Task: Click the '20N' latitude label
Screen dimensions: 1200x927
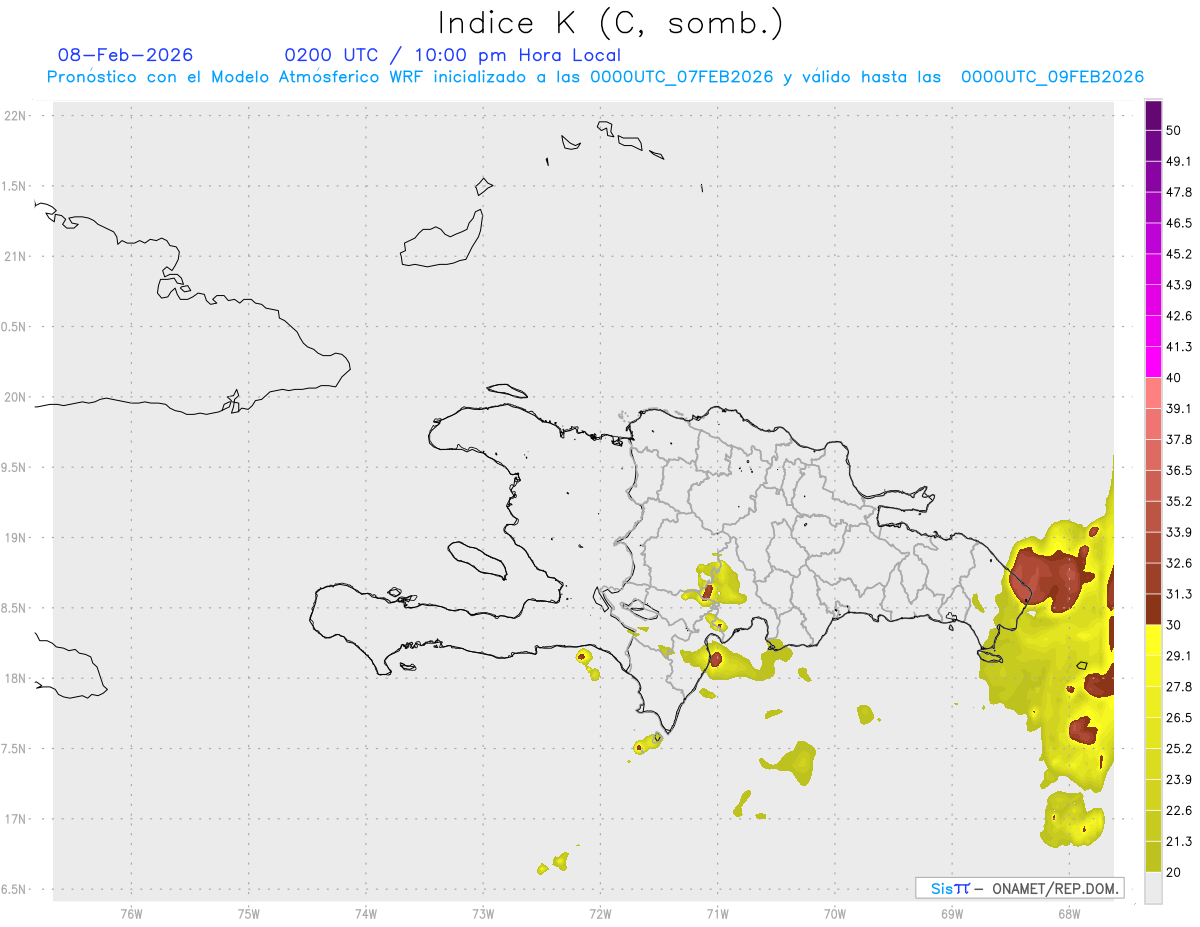Action: click(x=17, y=397)
